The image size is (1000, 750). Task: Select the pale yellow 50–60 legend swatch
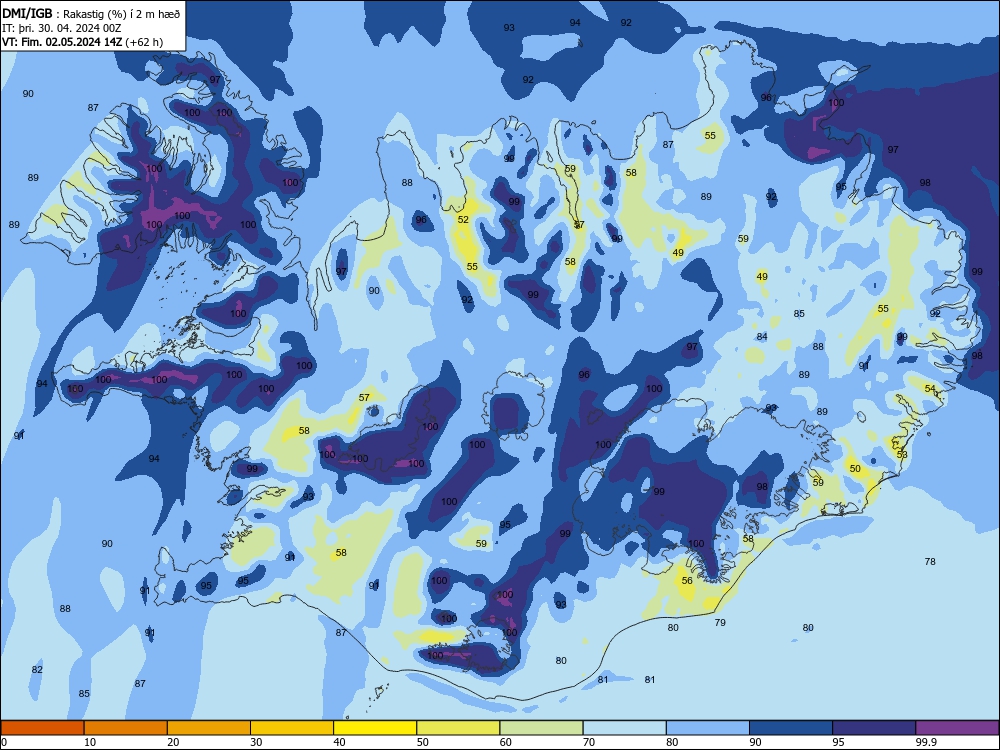458,728
